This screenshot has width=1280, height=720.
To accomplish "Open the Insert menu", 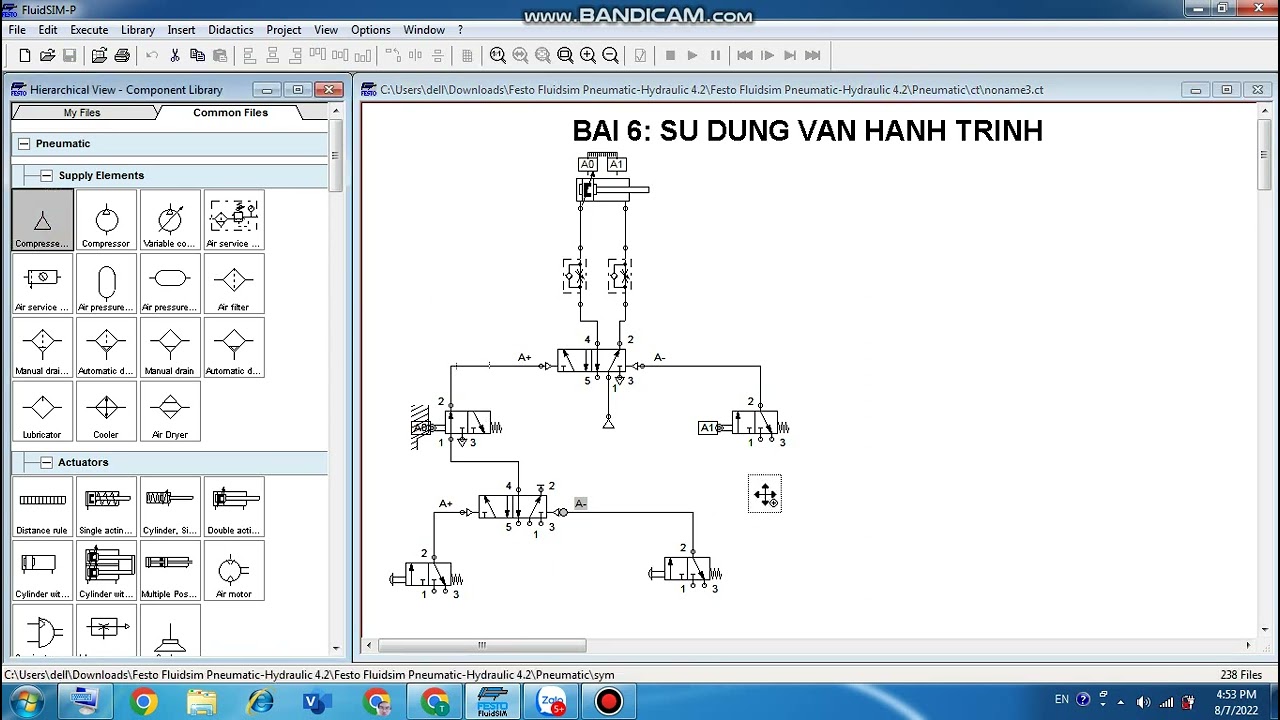I will click(x=181, y=30).
